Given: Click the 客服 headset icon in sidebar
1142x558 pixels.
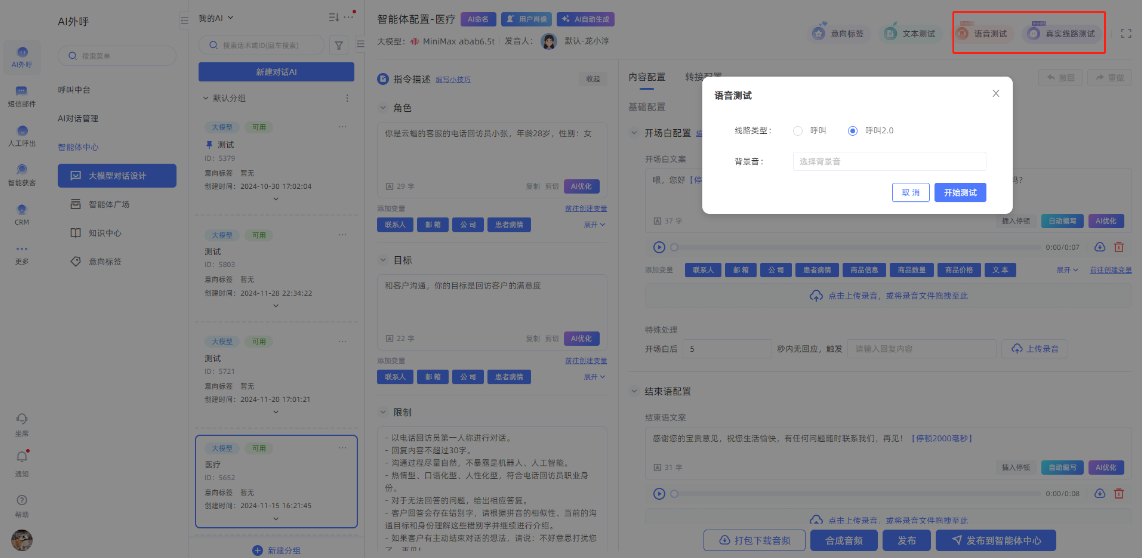Looking at the screenshot, I should coord(21,418).
